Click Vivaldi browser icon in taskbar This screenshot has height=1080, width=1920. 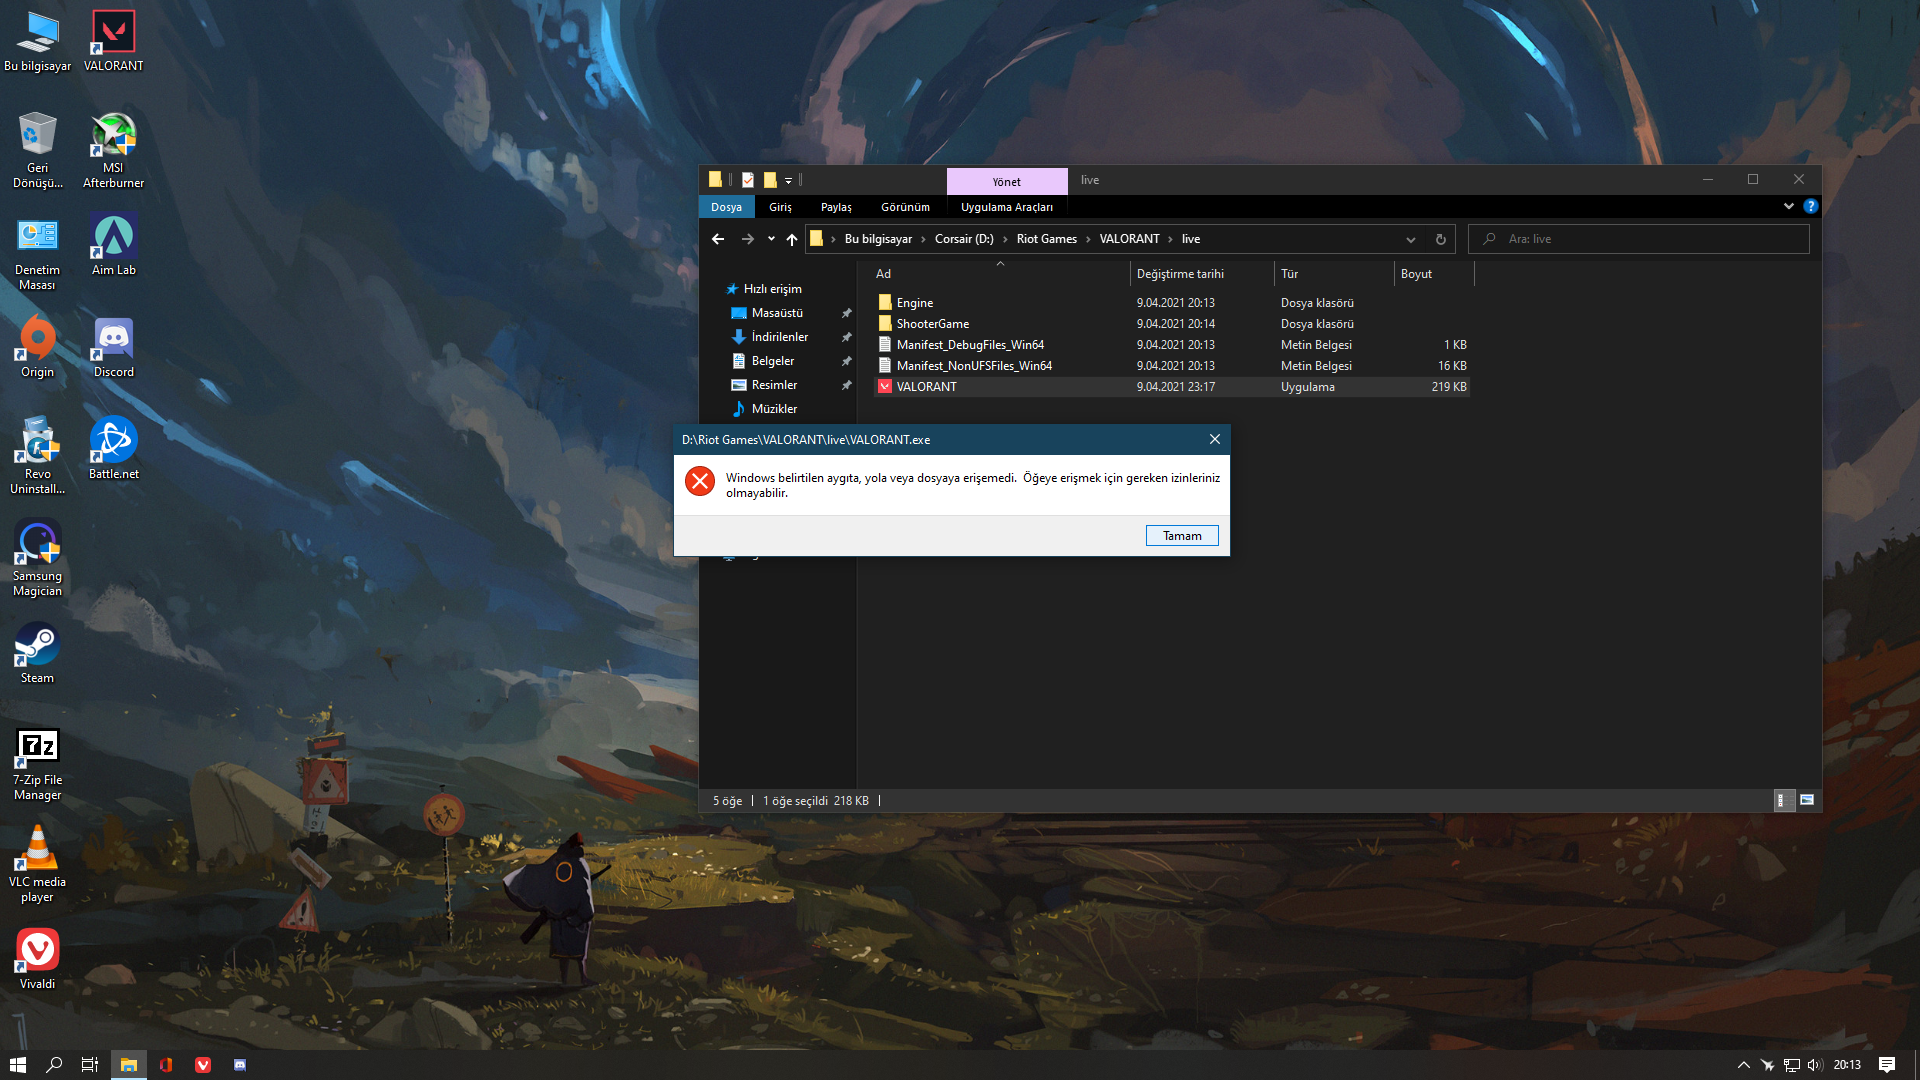[203, 1065]
